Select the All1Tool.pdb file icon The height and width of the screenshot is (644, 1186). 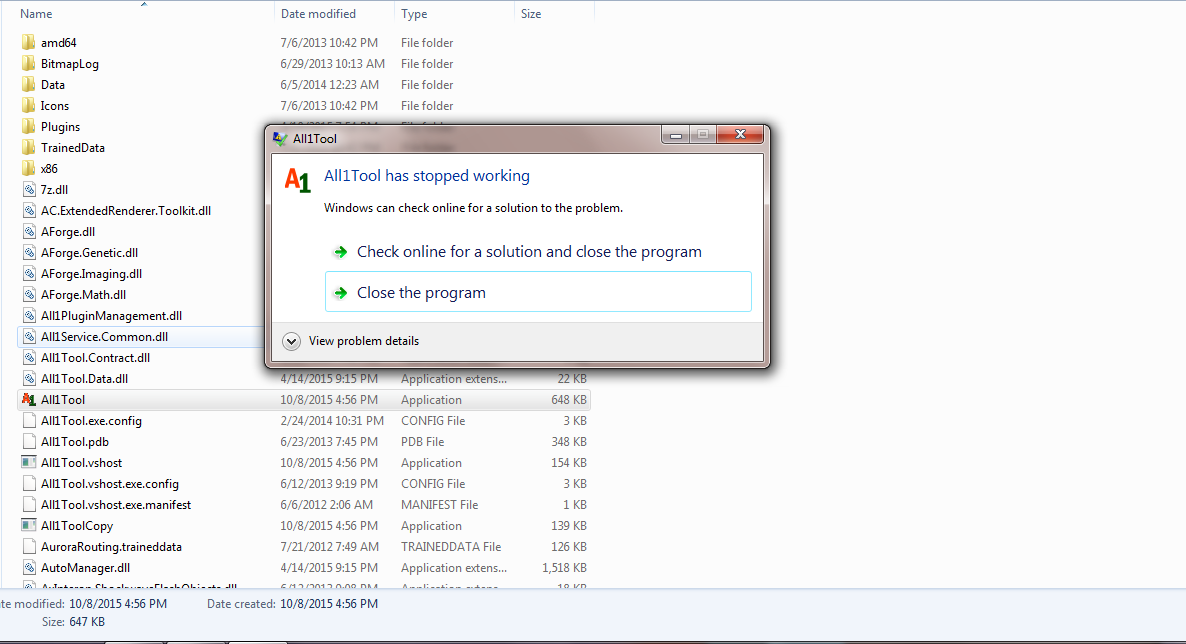29,442
